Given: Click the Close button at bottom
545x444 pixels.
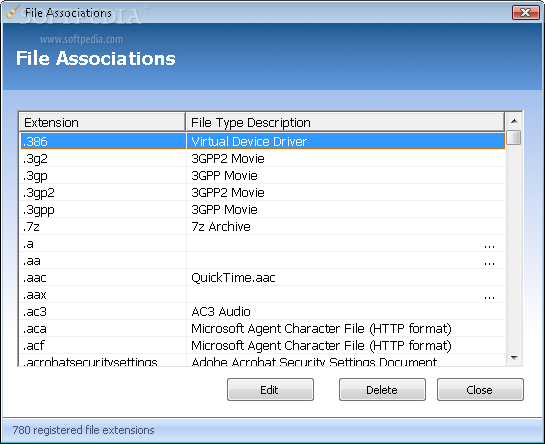Looking at the screenshot, I should click(x=480, y=389).
